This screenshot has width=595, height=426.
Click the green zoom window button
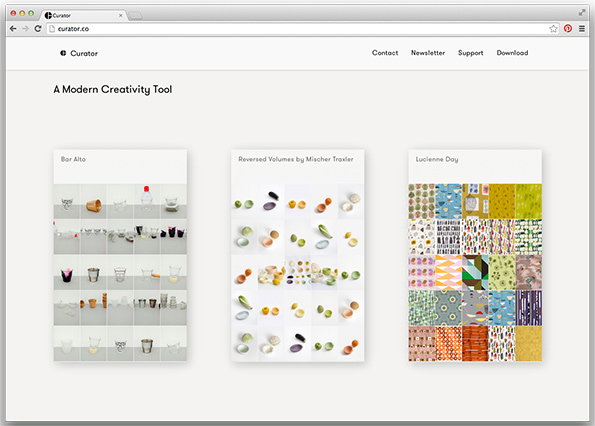coord(31,13)
